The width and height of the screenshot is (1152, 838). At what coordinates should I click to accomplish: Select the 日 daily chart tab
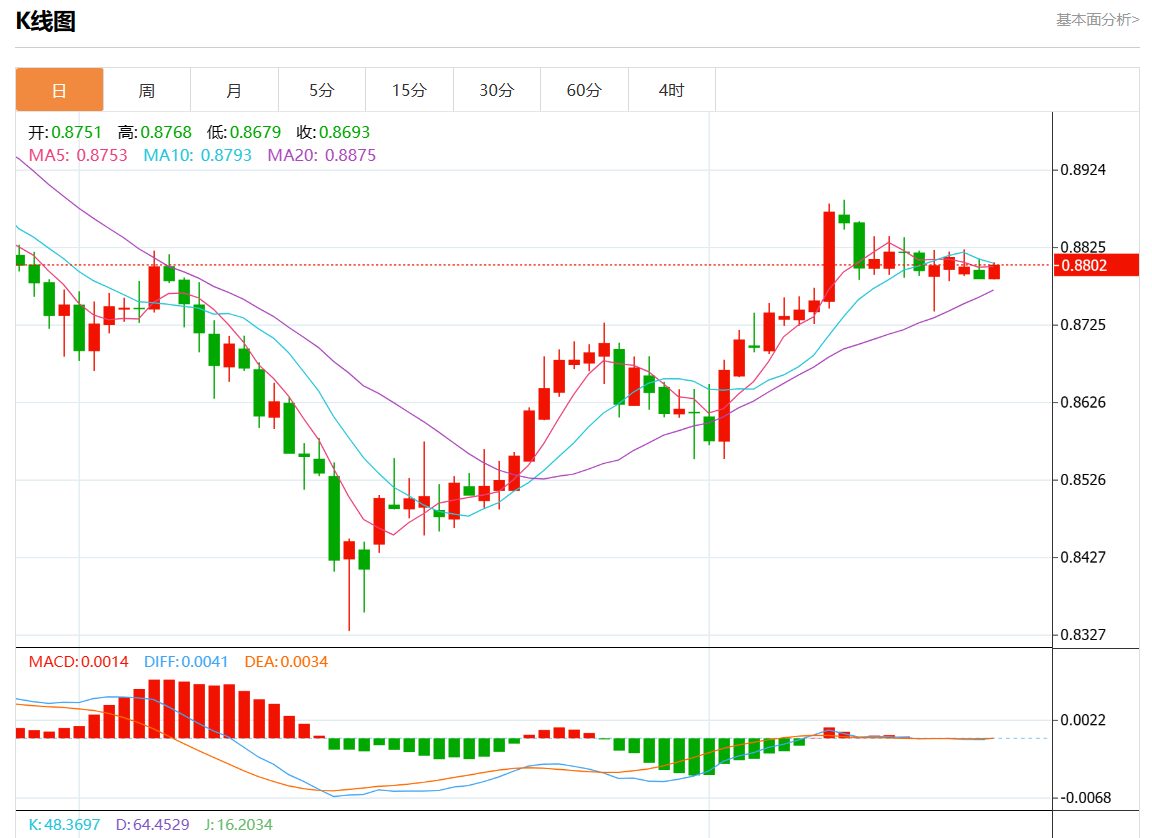pos(60,90)
